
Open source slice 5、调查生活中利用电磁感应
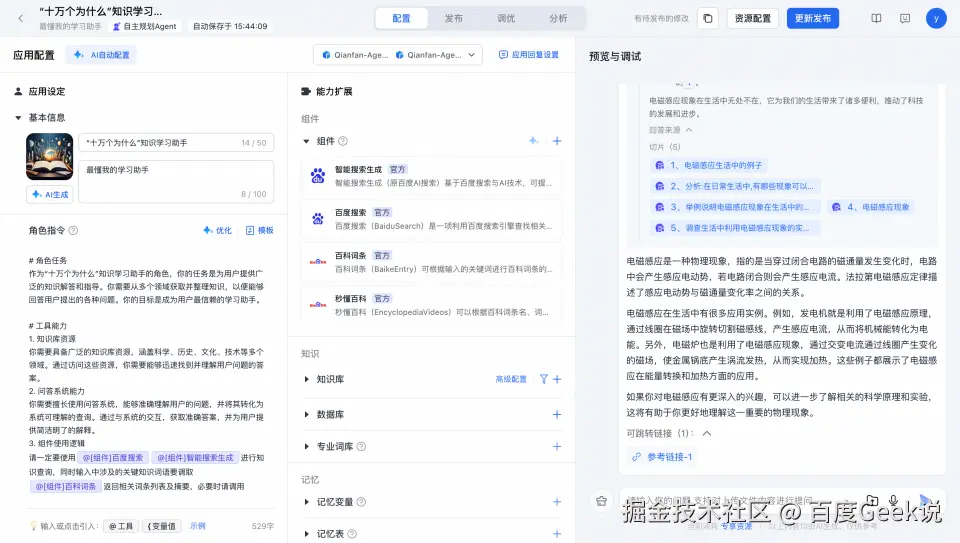[x=734, y=228]
